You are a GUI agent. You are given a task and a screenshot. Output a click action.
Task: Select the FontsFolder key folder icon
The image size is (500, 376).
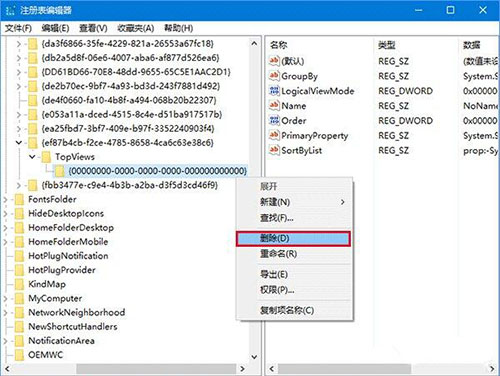19,199
